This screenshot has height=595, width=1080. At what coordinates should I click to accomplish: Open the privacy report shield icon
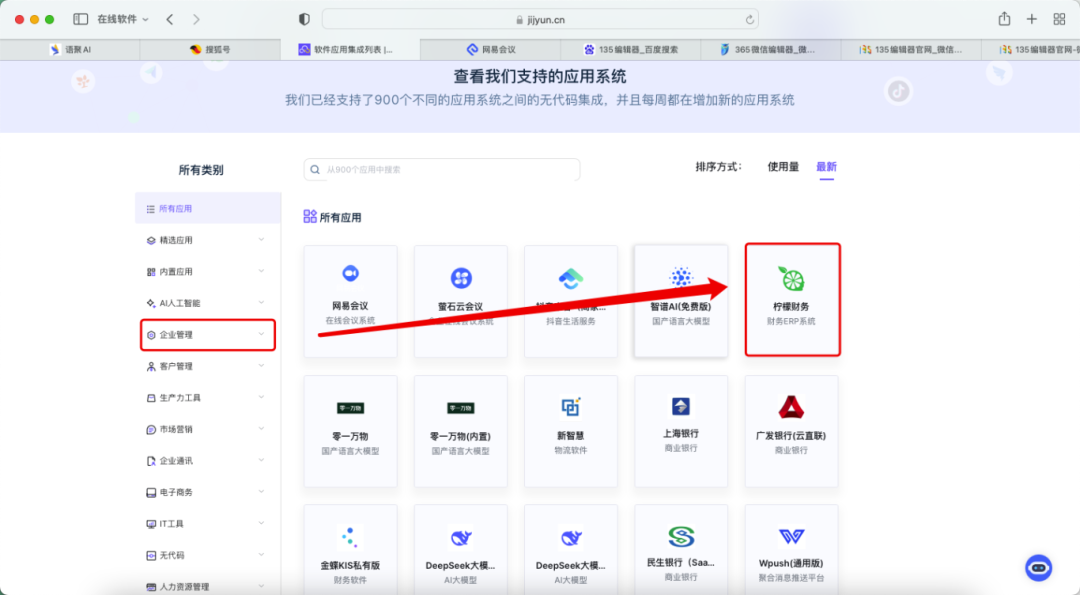(x=304, y=19)
